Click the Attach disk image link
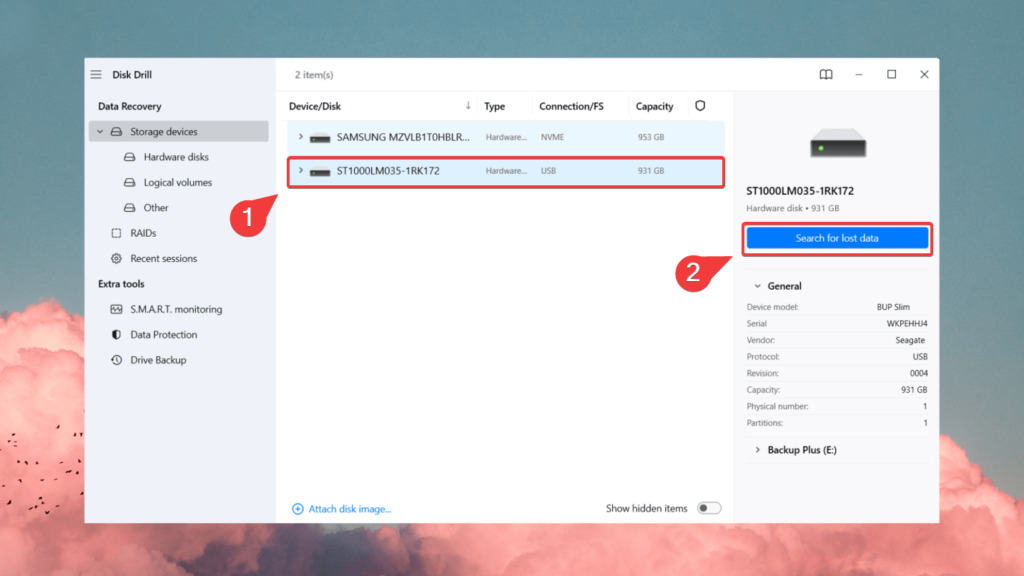The height and width of the screenshot is (576, 1024). [349, 509]
